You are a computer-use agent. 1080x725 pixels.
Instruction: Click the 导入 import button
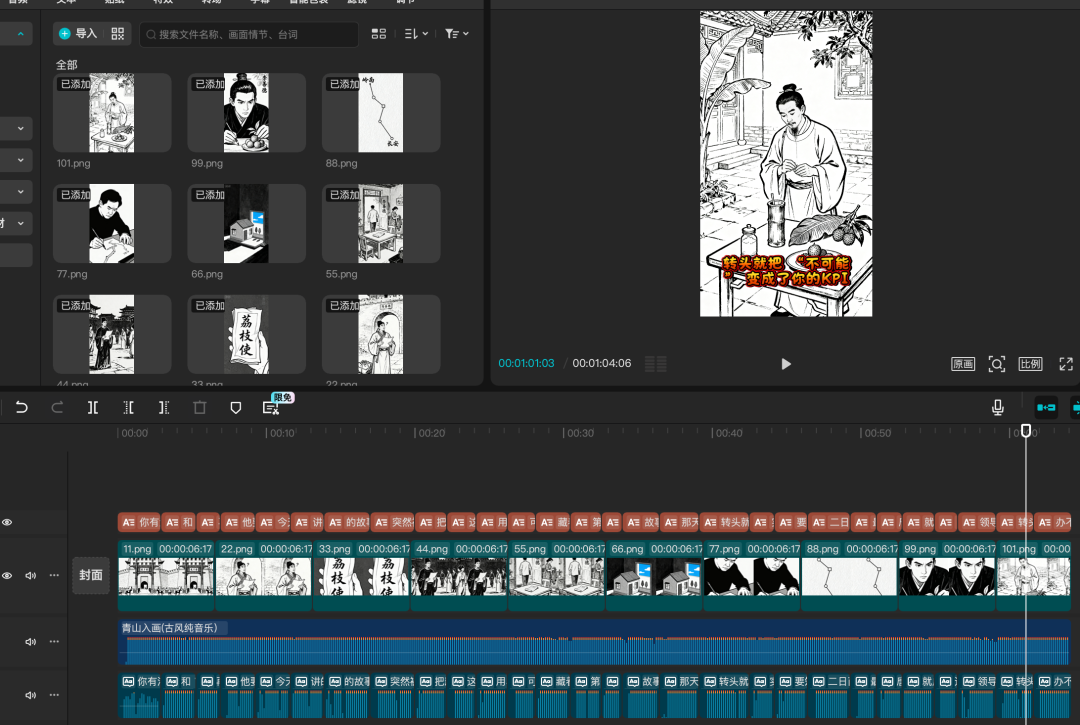(78, 34)
